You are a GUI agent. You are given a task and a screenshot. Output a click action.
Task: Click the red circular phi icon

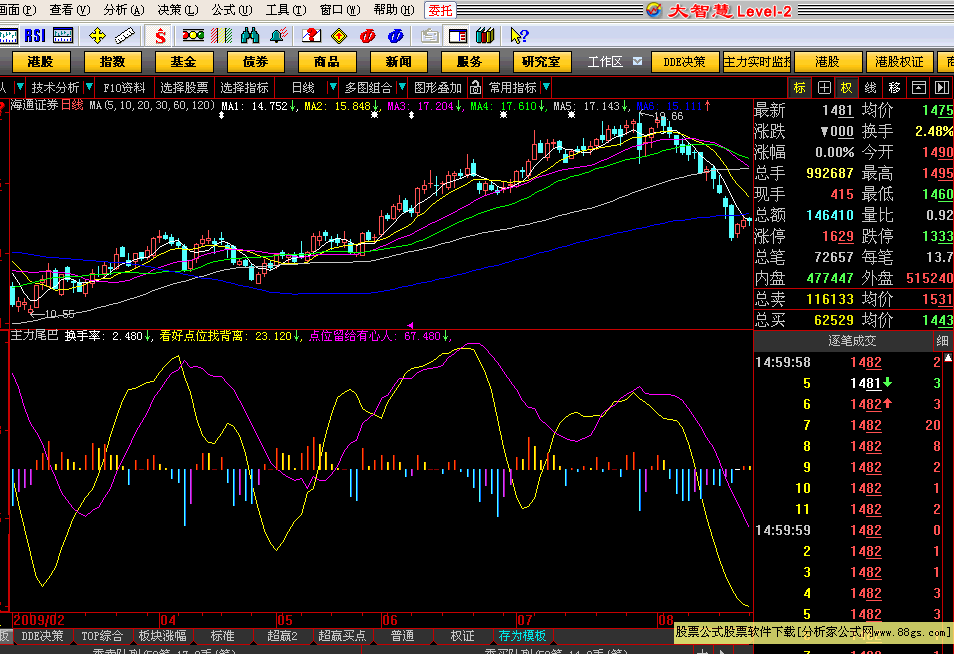(x=367, y=36)
